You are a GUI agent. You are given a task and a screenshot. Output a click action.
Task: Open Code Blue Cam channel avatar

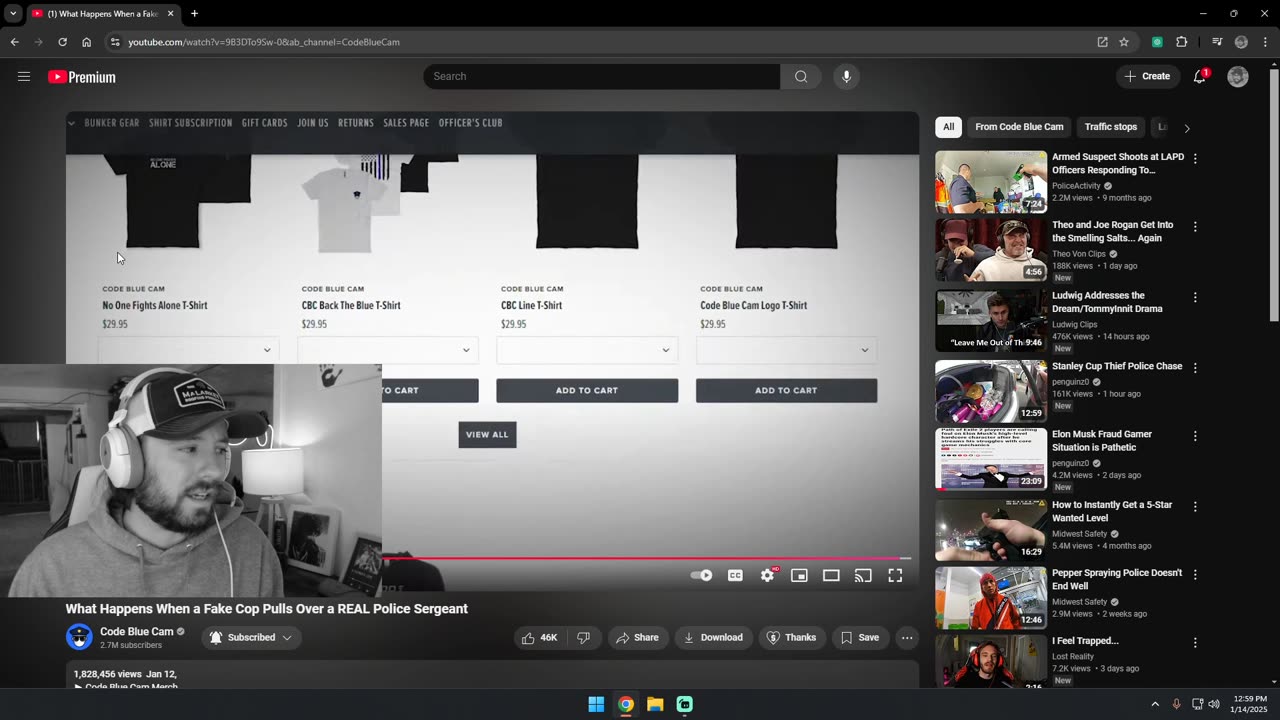(79, 636)
